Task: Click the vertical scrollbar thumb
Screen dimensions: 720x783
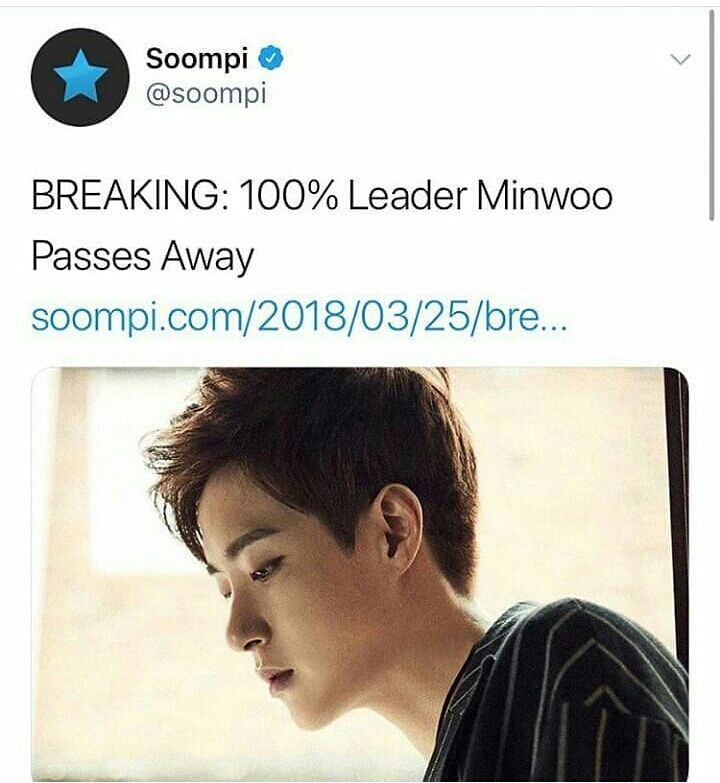Action: click(x=711, y=115)
